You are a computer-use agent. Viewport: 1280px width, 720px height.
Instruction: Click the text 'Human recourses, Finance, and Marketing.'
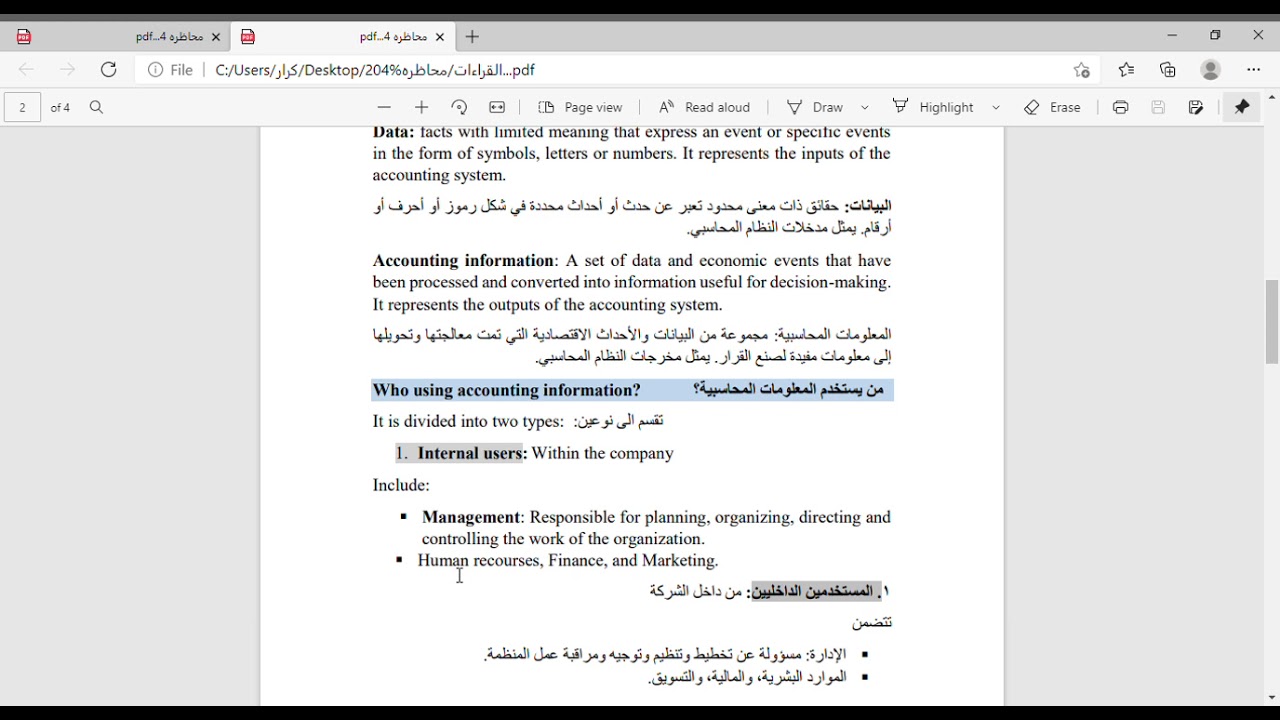click(x=568, y=561)
